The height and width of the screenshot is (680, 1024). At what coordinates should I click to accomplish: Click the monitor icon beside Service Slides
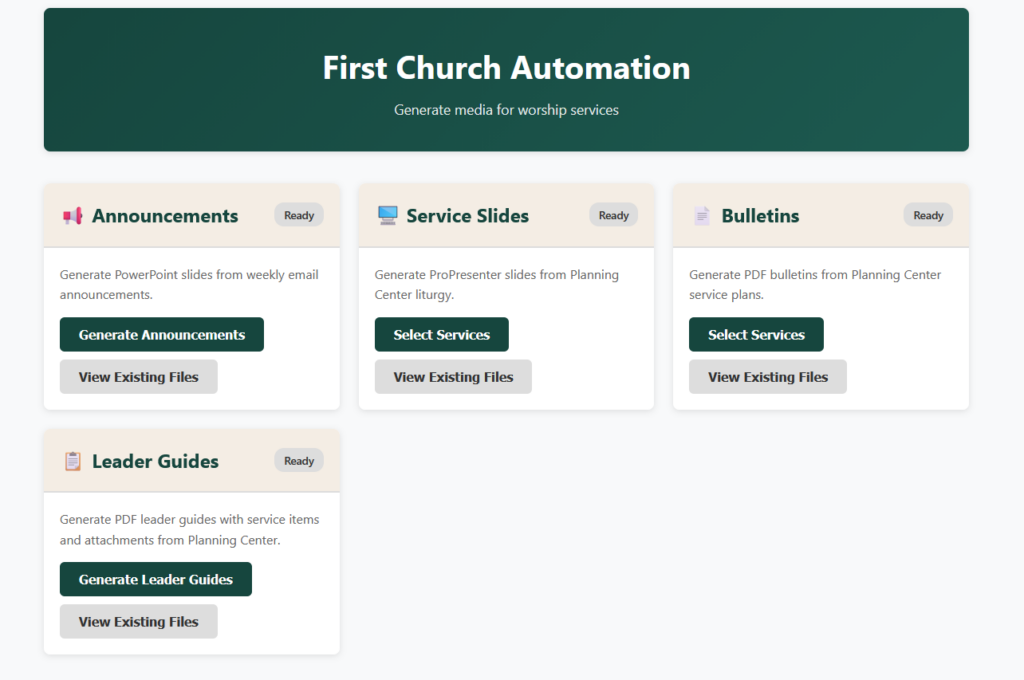(387, 216)
